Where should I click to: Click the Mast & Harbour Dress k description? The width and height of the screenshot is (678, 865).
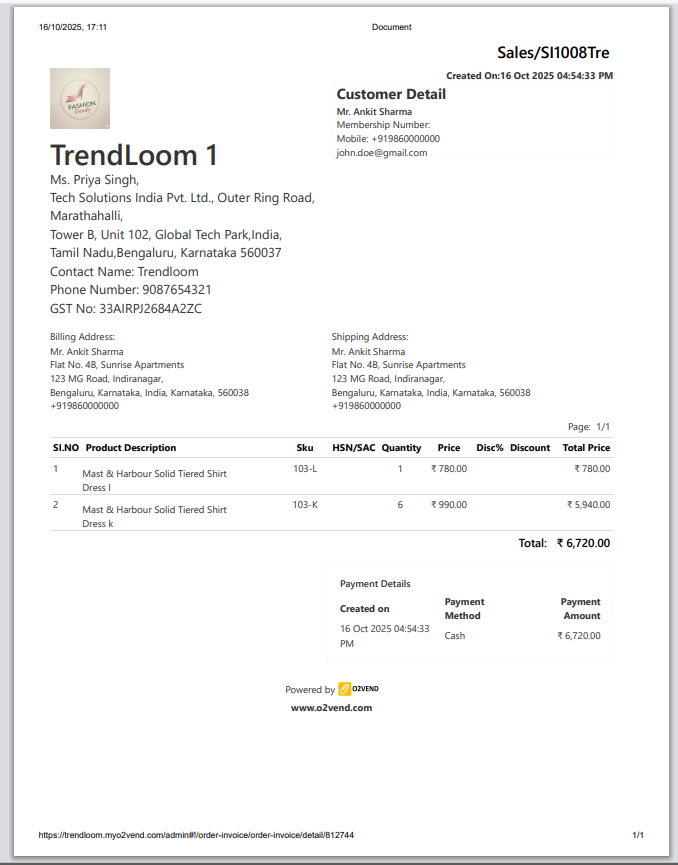pyautogui.click(x=154, y=516)
